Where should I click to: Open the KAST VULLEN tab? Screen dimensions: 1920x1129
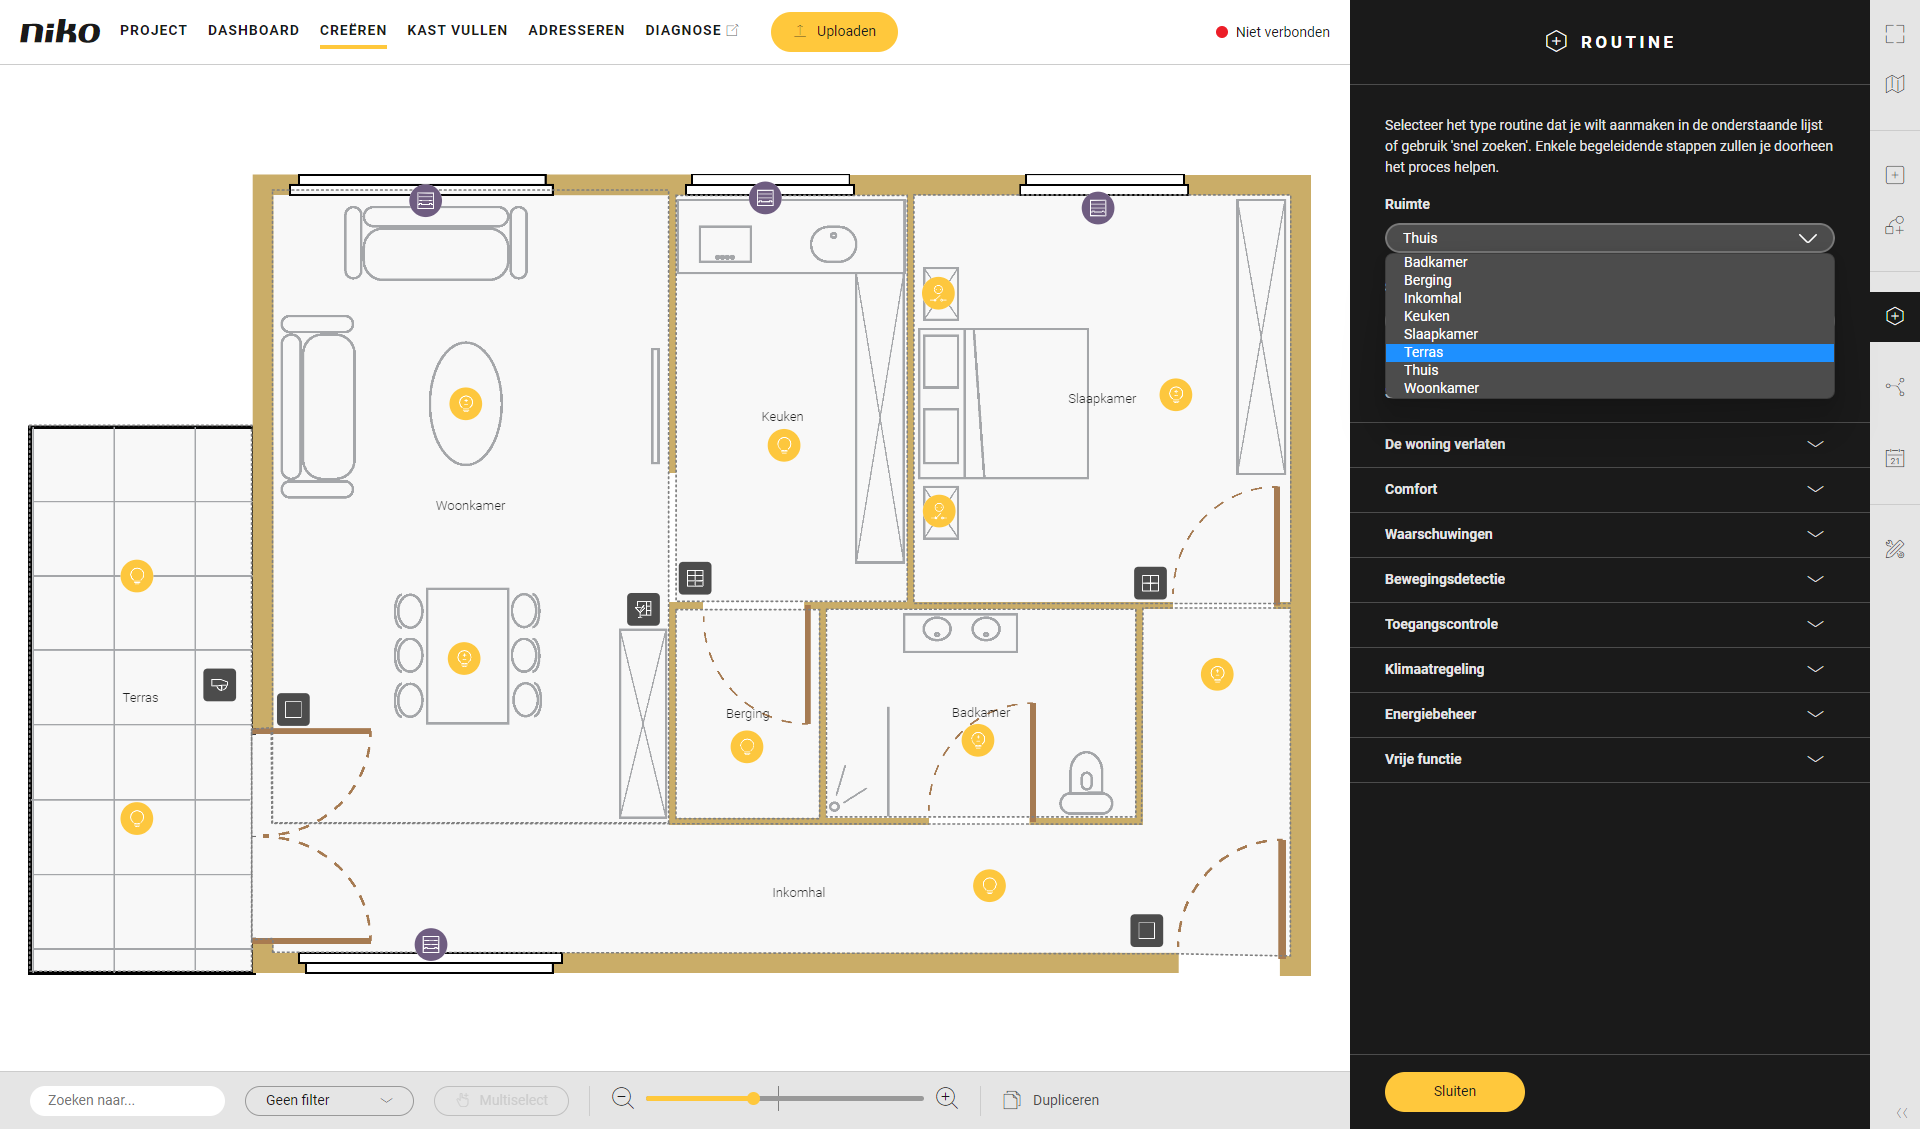[457, 30]
